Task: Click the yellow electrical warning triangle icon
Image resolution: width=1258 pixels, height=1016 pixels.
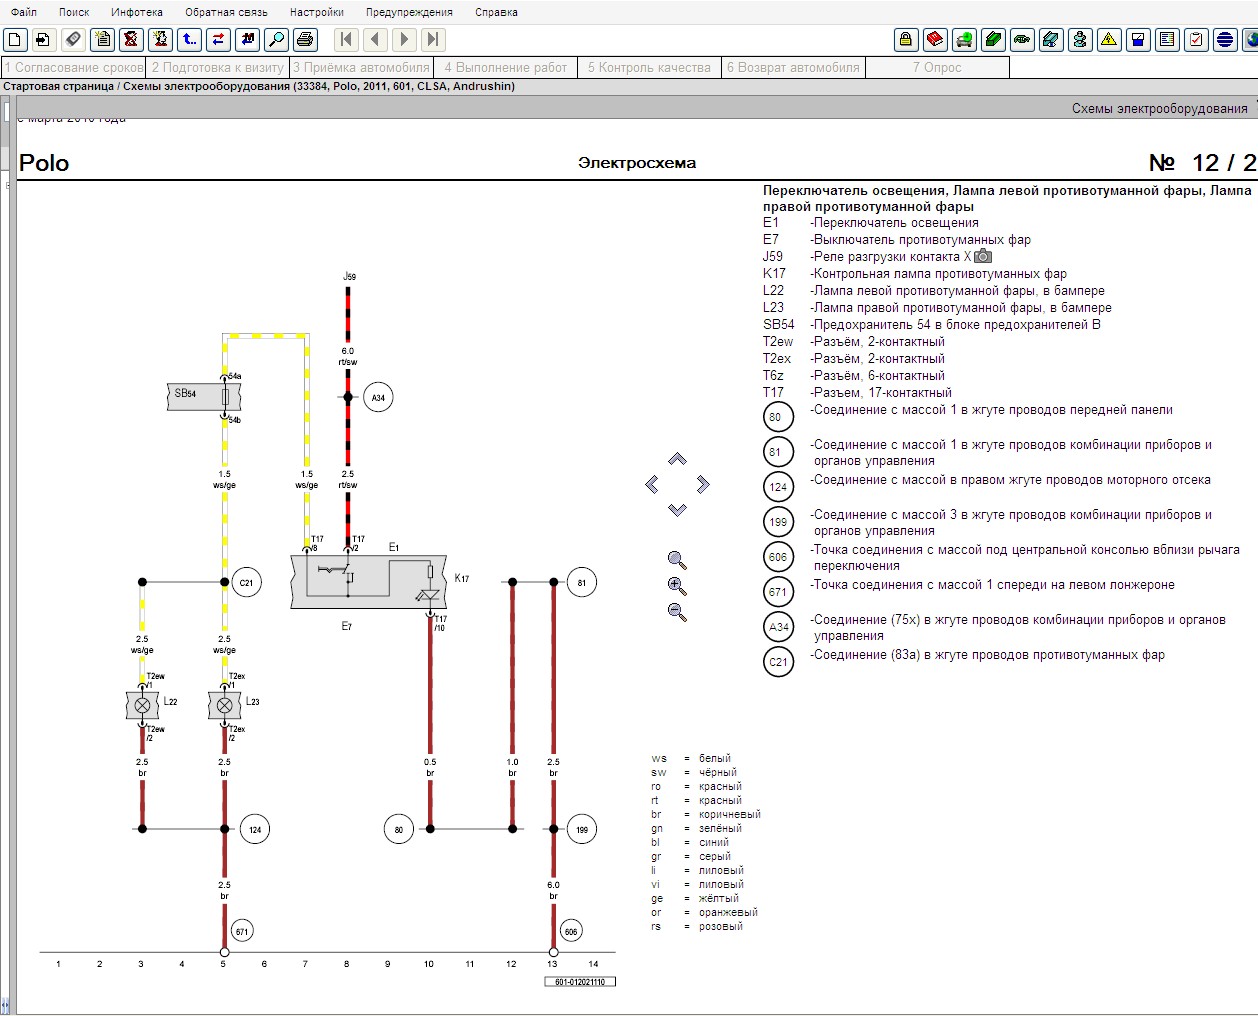Action: [1109, 40]
